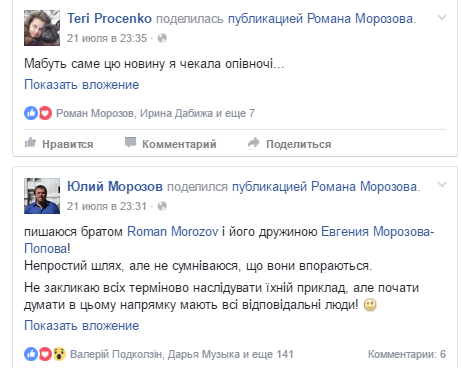
Task: Open Евгения Морозова-Попова tagged profile
Action: click(229, 240)
